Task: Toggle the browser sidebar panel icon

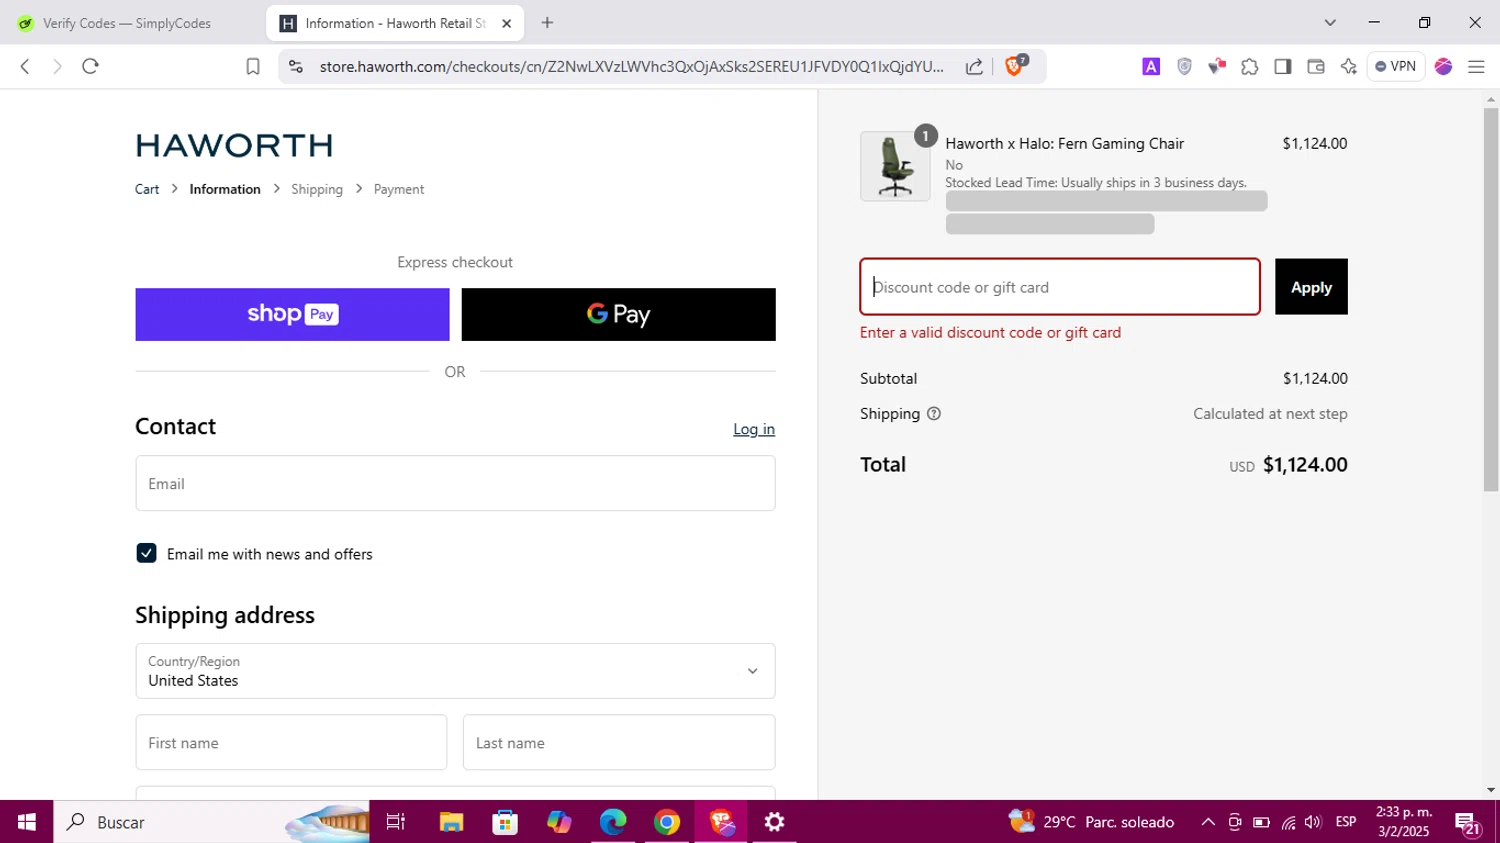Action: pyautogui.click(x=1283, y=66)
